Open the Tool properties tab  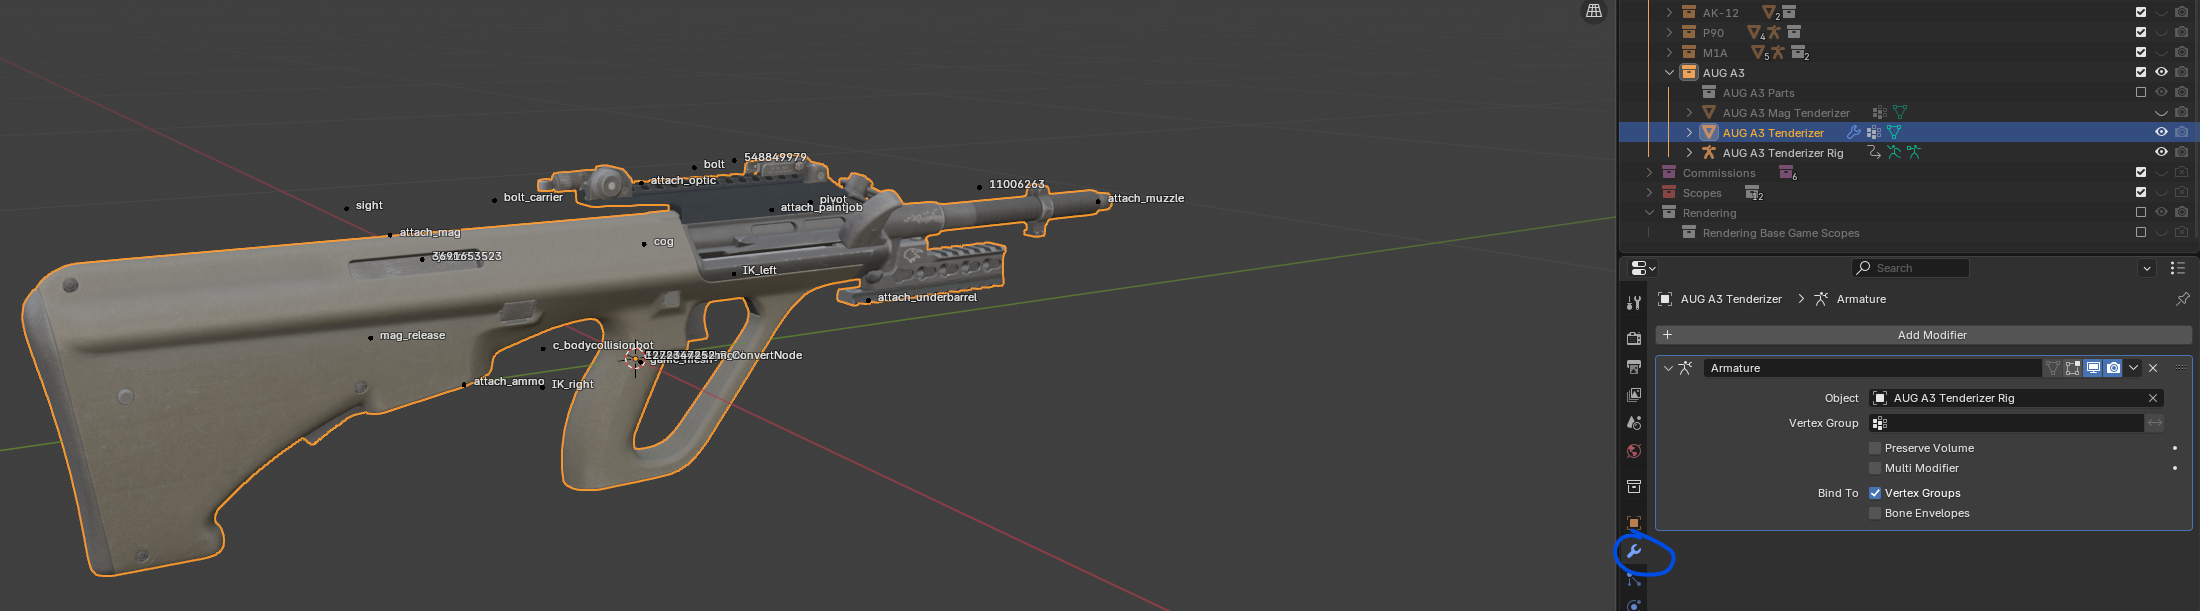coord(1634,303)
